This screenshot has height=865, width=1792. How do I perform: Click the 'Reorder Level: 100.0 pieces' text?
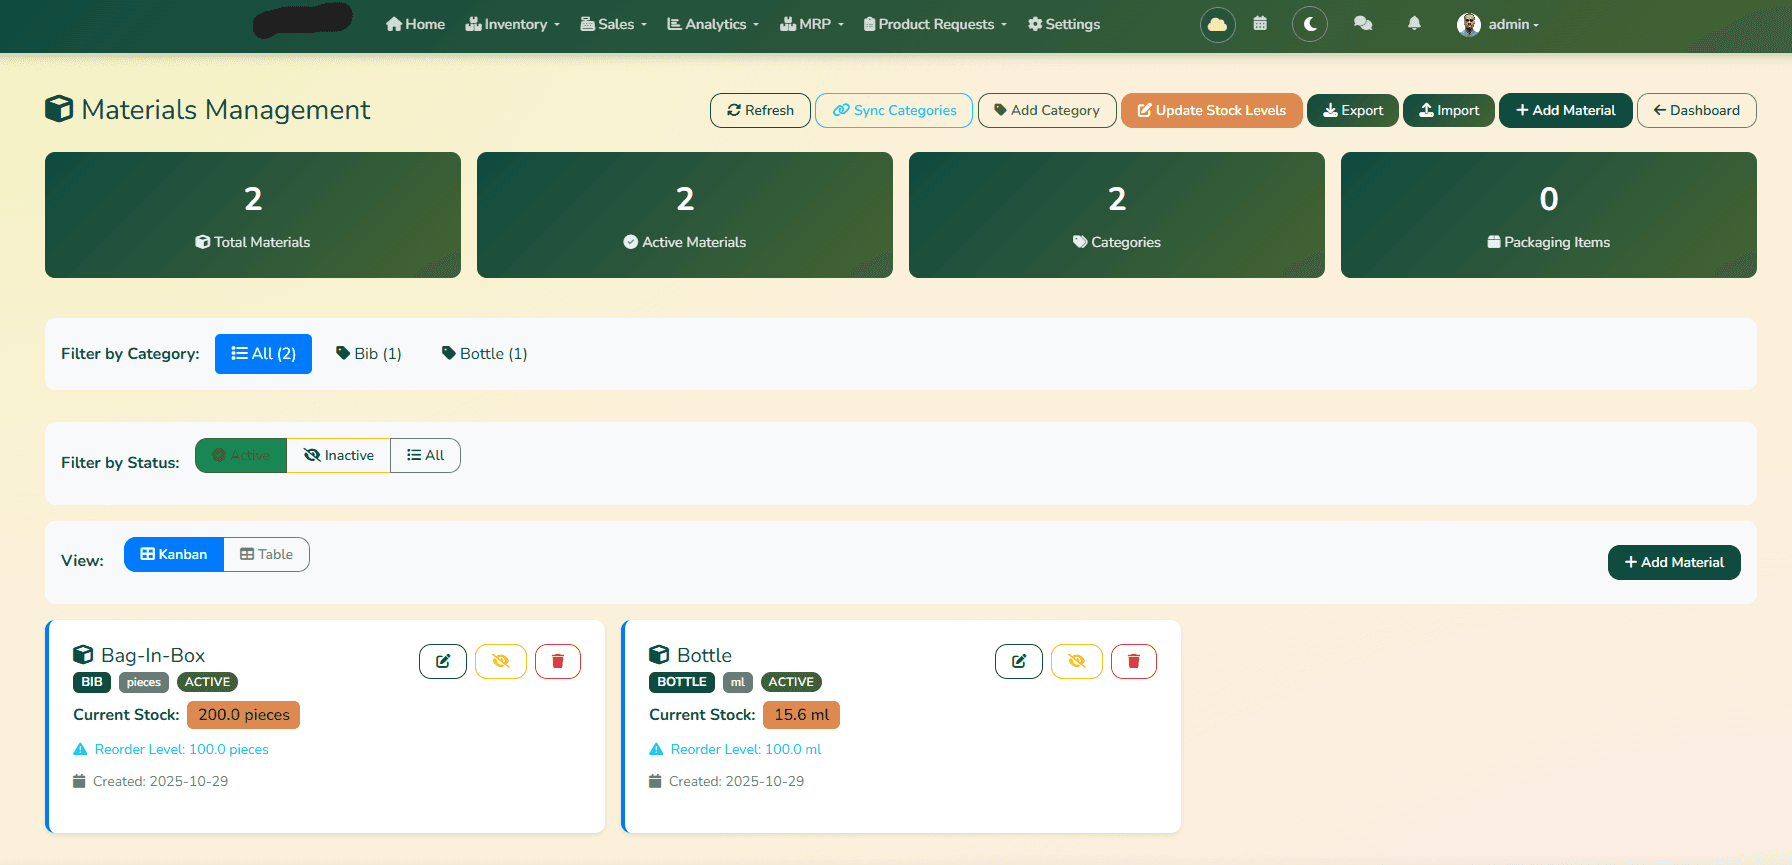click(x=182, y=749)
